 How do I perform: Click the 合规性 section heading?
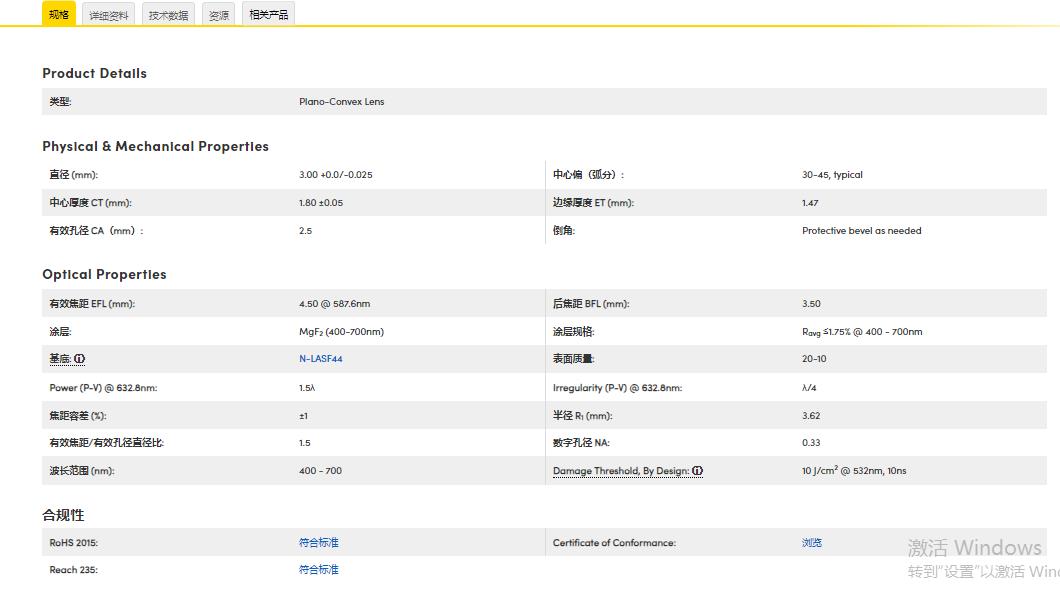[63, 515]
